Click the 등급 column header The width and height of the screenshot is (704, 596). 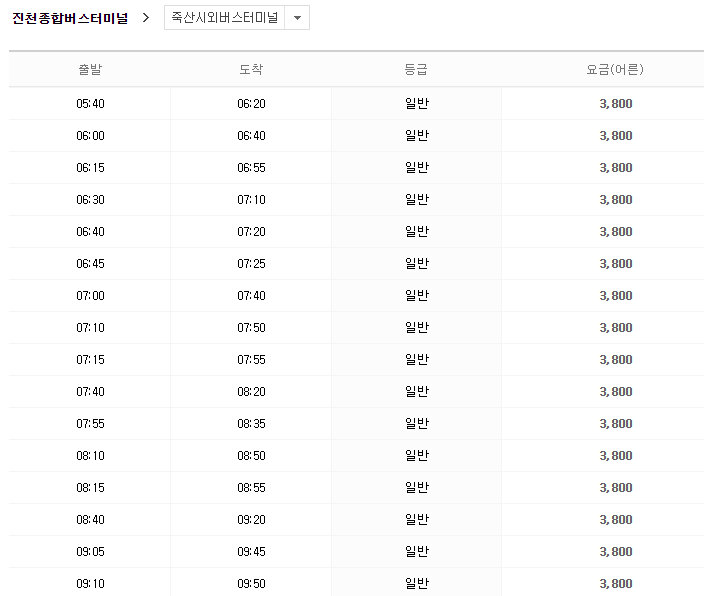pyautogui.click(x=416, y=70)
